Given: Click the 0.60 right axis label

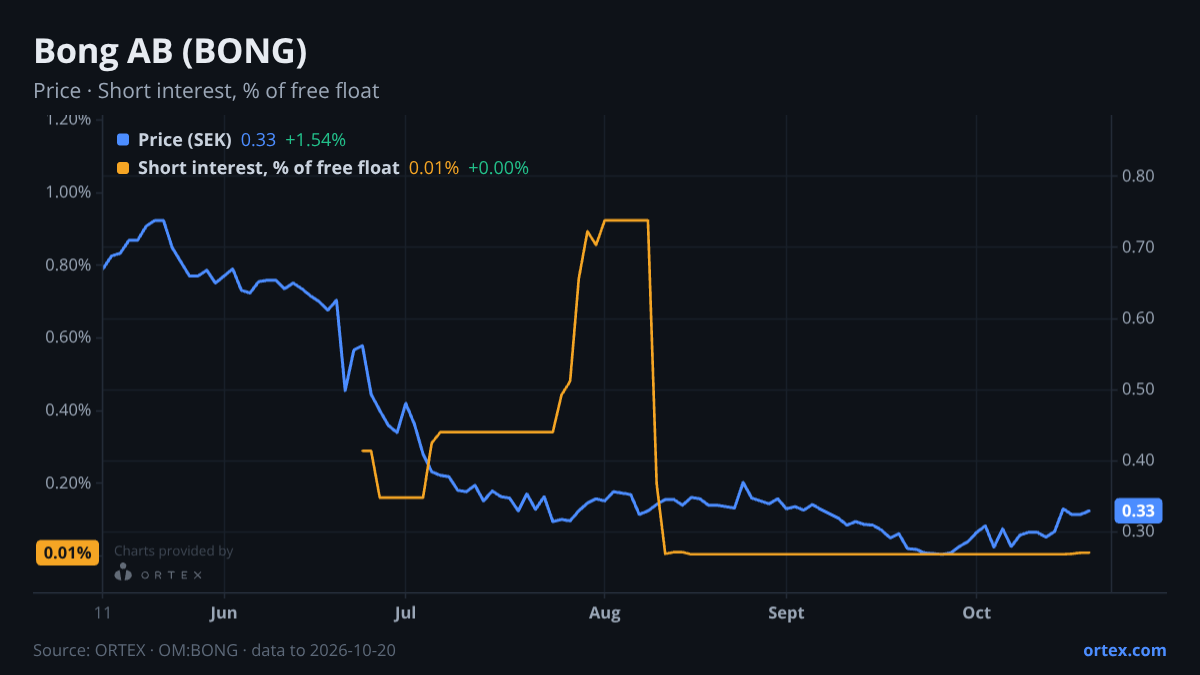Looking at the screenshot, I should 1138,318.
